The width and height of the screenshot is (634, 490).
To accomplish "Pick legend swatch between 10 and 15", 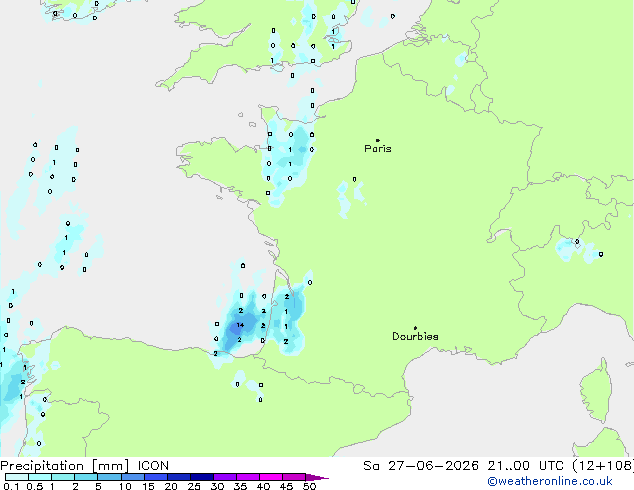I will click(132, 477).
